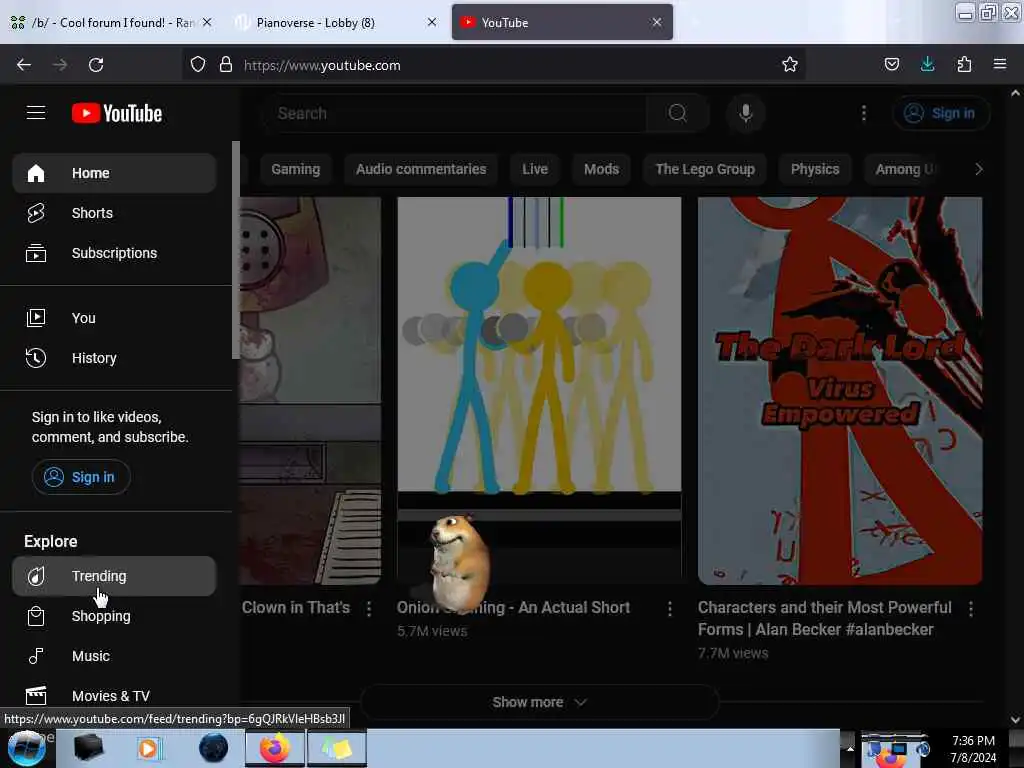Open Subscriptions in sidebar
The height and width of the screenshot is (768, 1024).
pyautogui.click(x=114, y=253)
